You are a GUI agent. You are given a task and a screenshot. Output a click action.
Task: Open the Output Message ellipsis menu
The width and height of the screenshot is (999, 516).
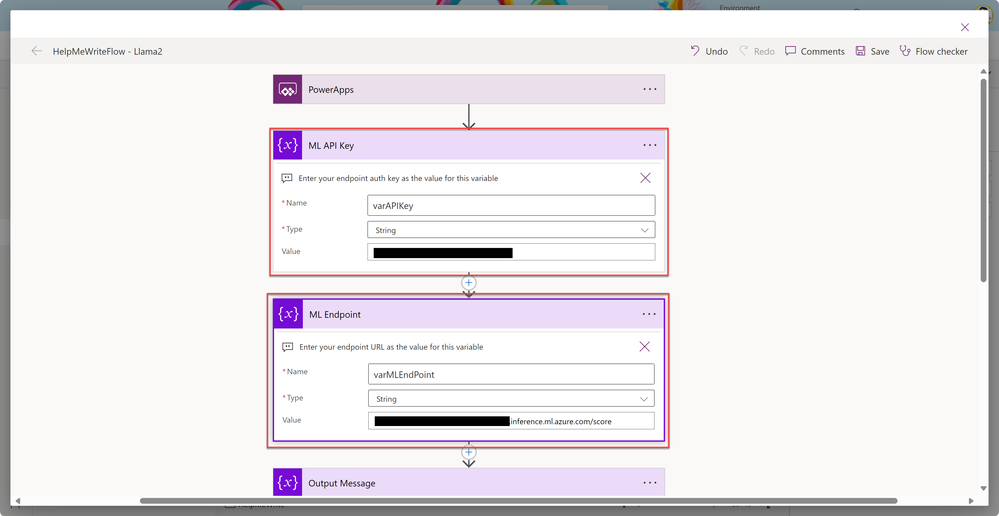click(649, 483)
